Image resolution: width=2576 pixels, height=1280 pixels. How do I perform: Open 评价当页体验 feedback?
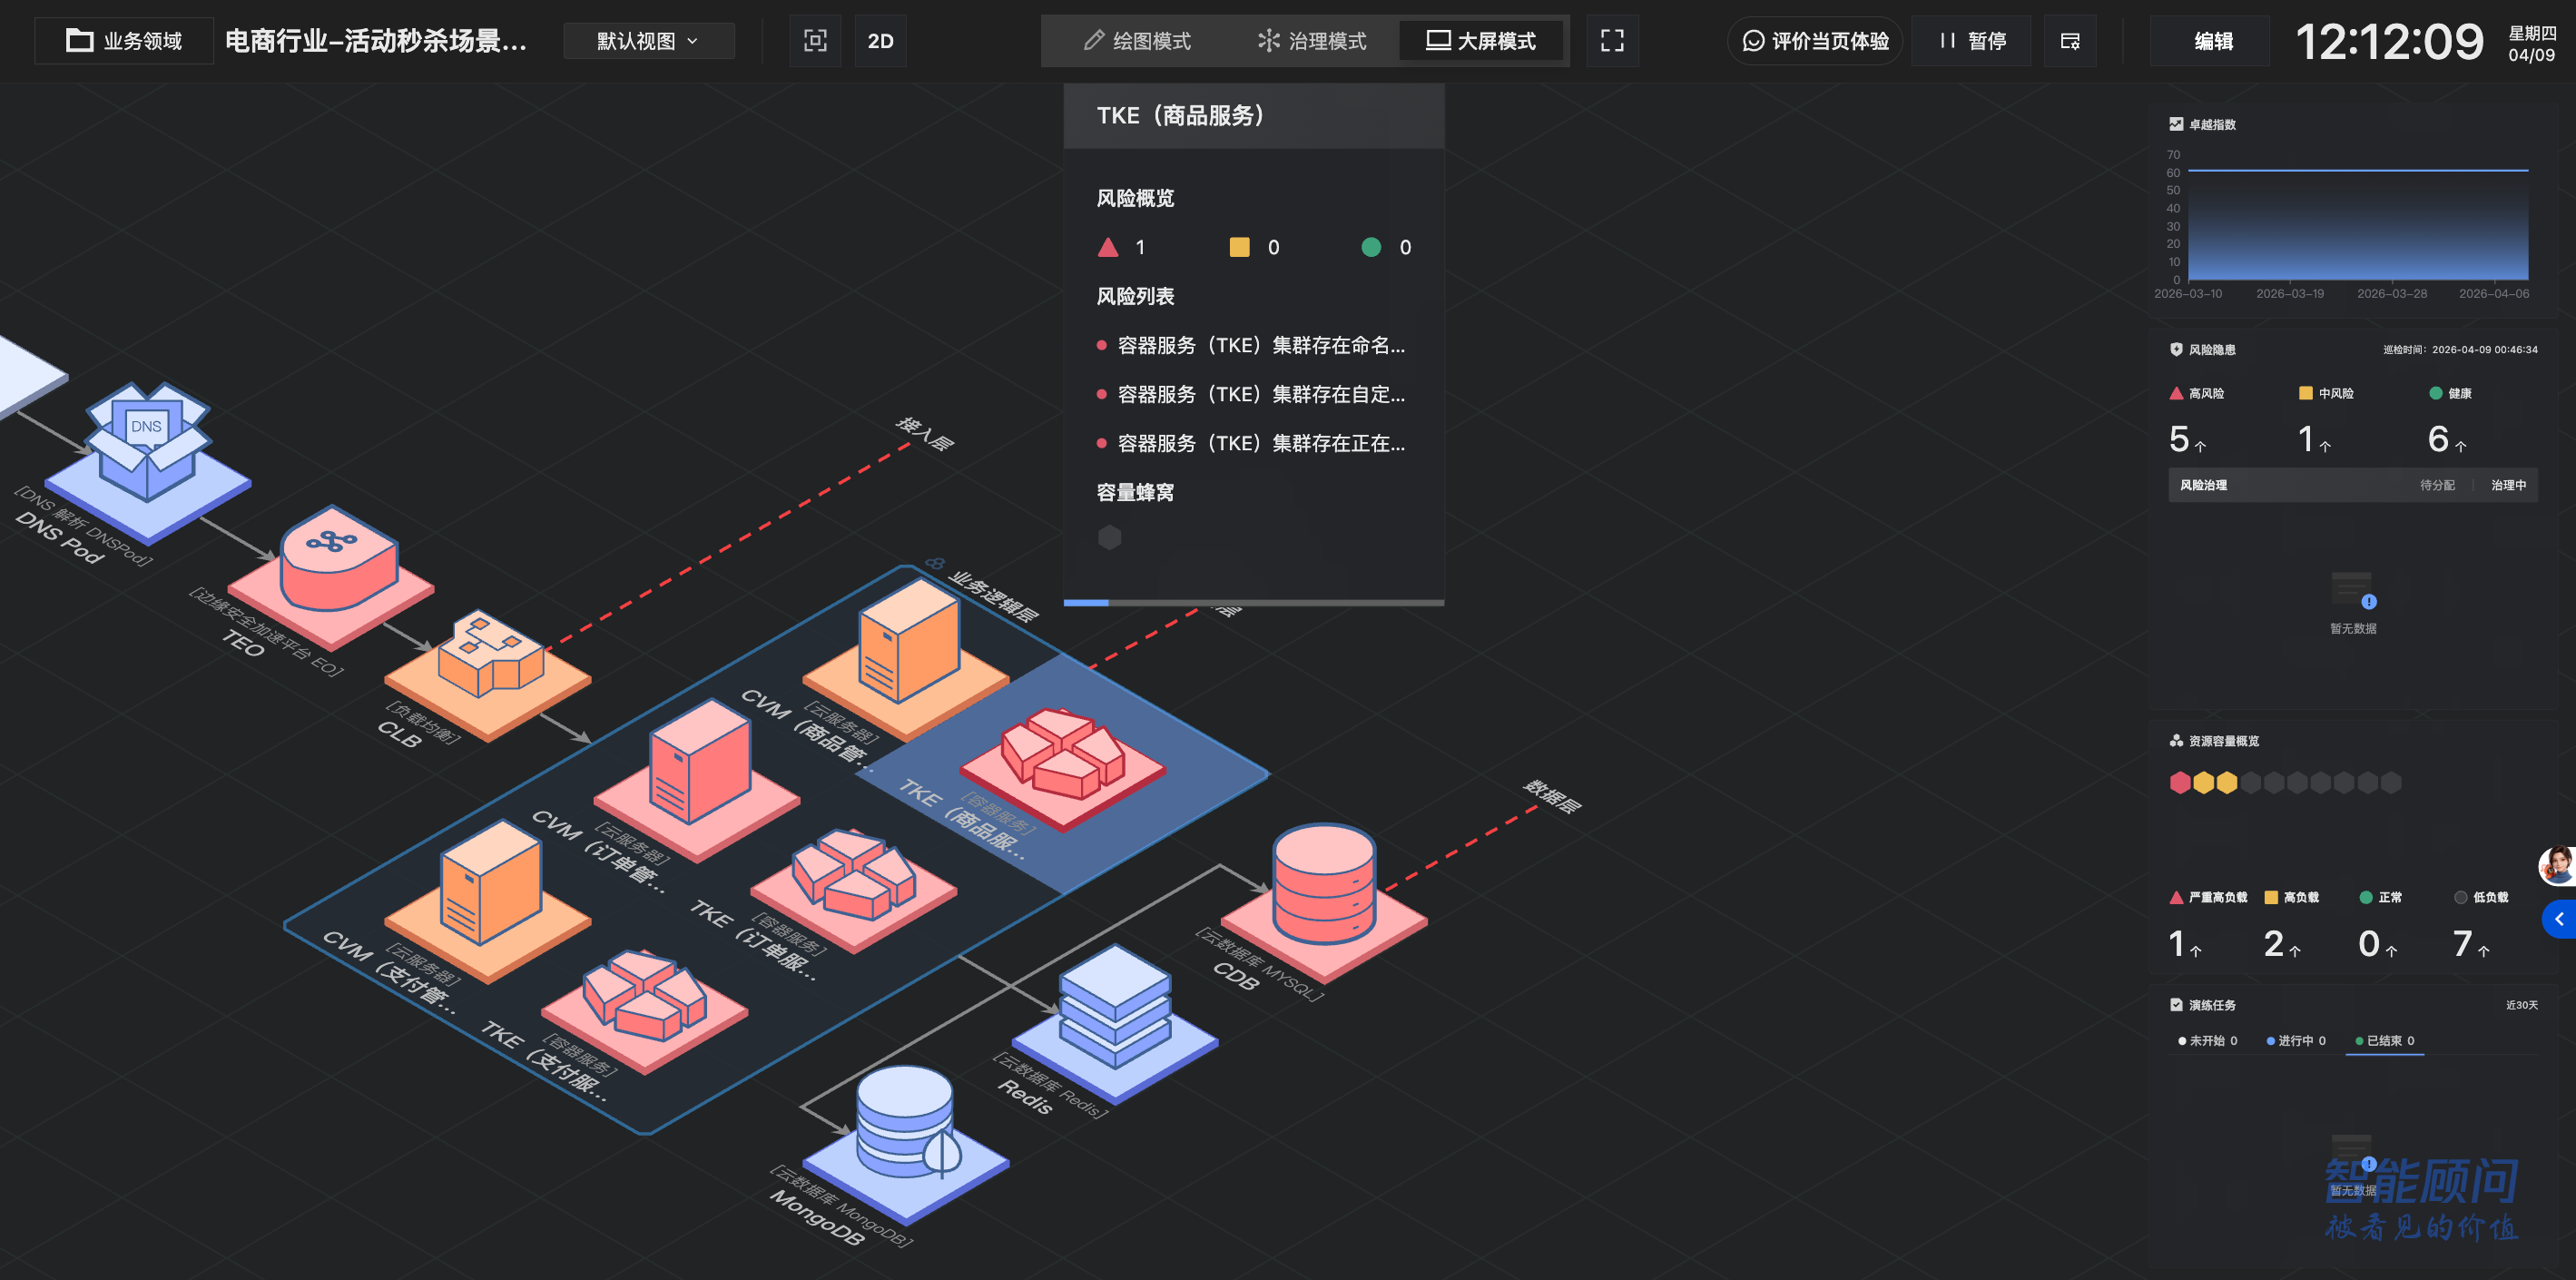point(1815,41)
